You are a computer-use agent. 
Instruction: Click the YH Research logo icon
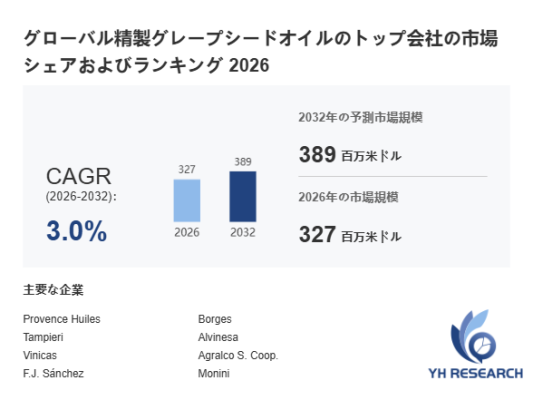click(x=473, y=336)
